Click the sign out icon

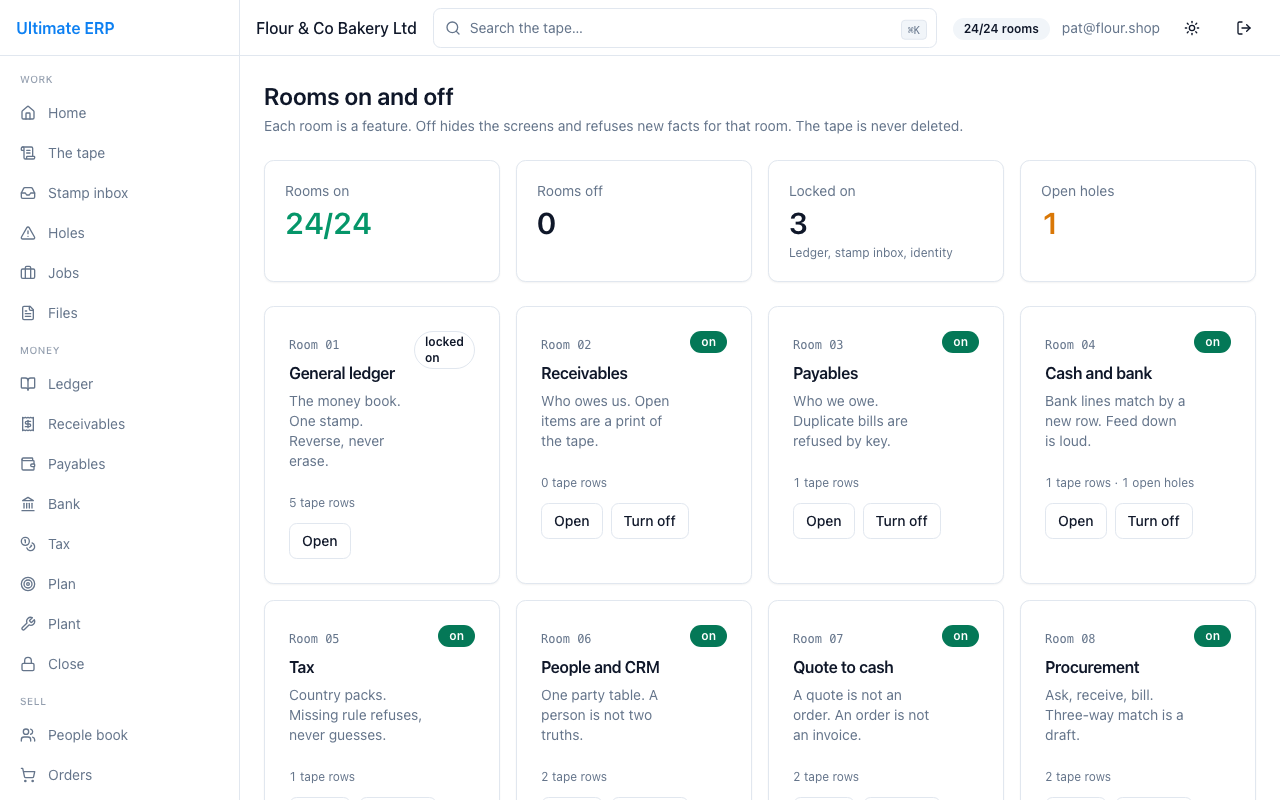tap(1244, 28)
